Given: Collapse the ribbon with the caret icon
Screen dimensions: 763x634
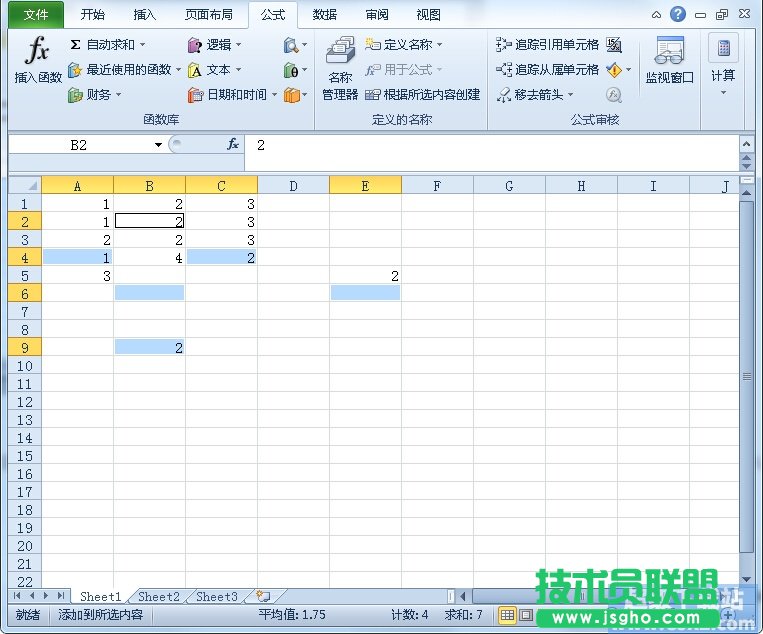Looking at the screenshot, I should 657,15.
